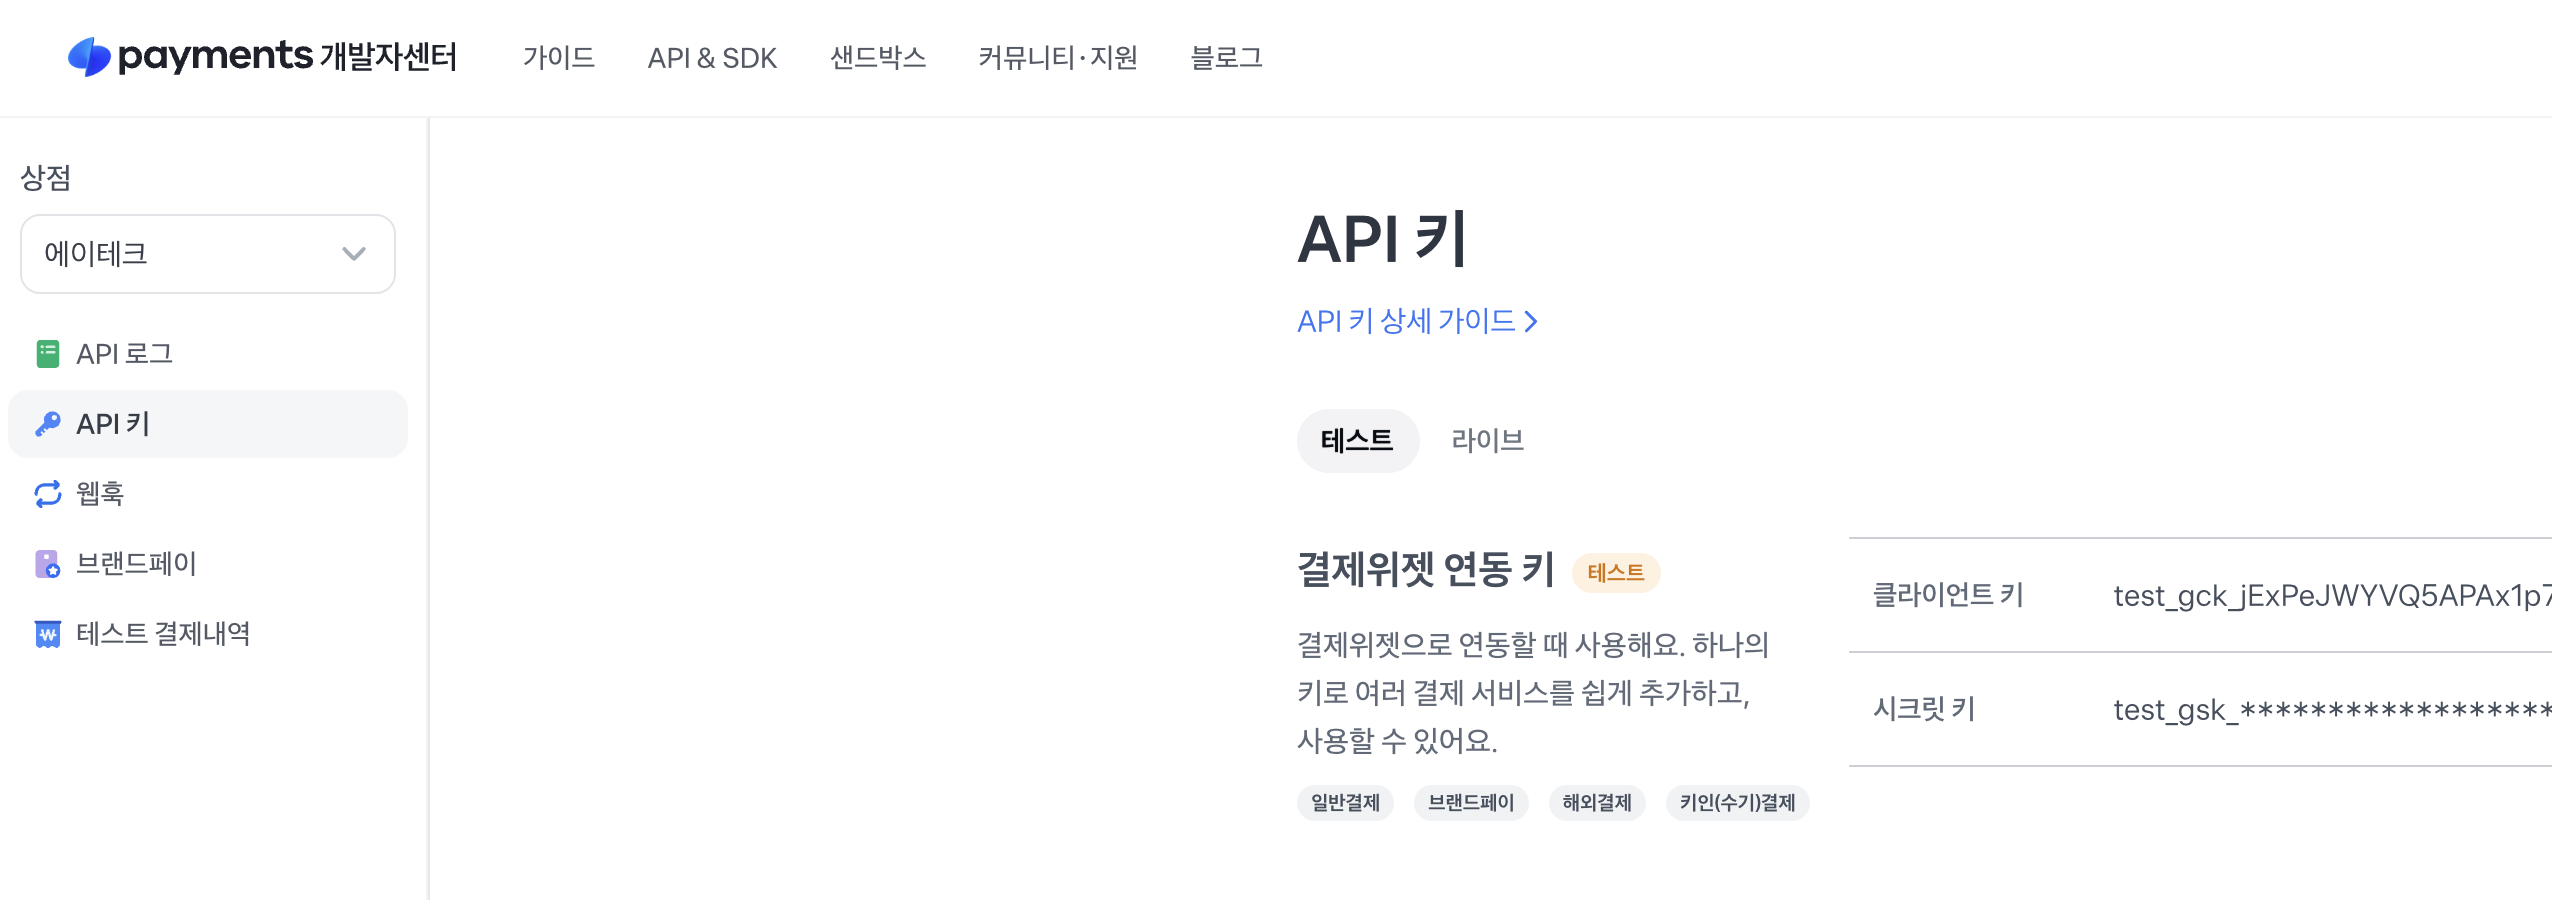Viewport: 2552px width, 900px height.
Task: Click chevron next to API 키 상세 가이드
Action: pyautogui.click(x=1531, y=322)
